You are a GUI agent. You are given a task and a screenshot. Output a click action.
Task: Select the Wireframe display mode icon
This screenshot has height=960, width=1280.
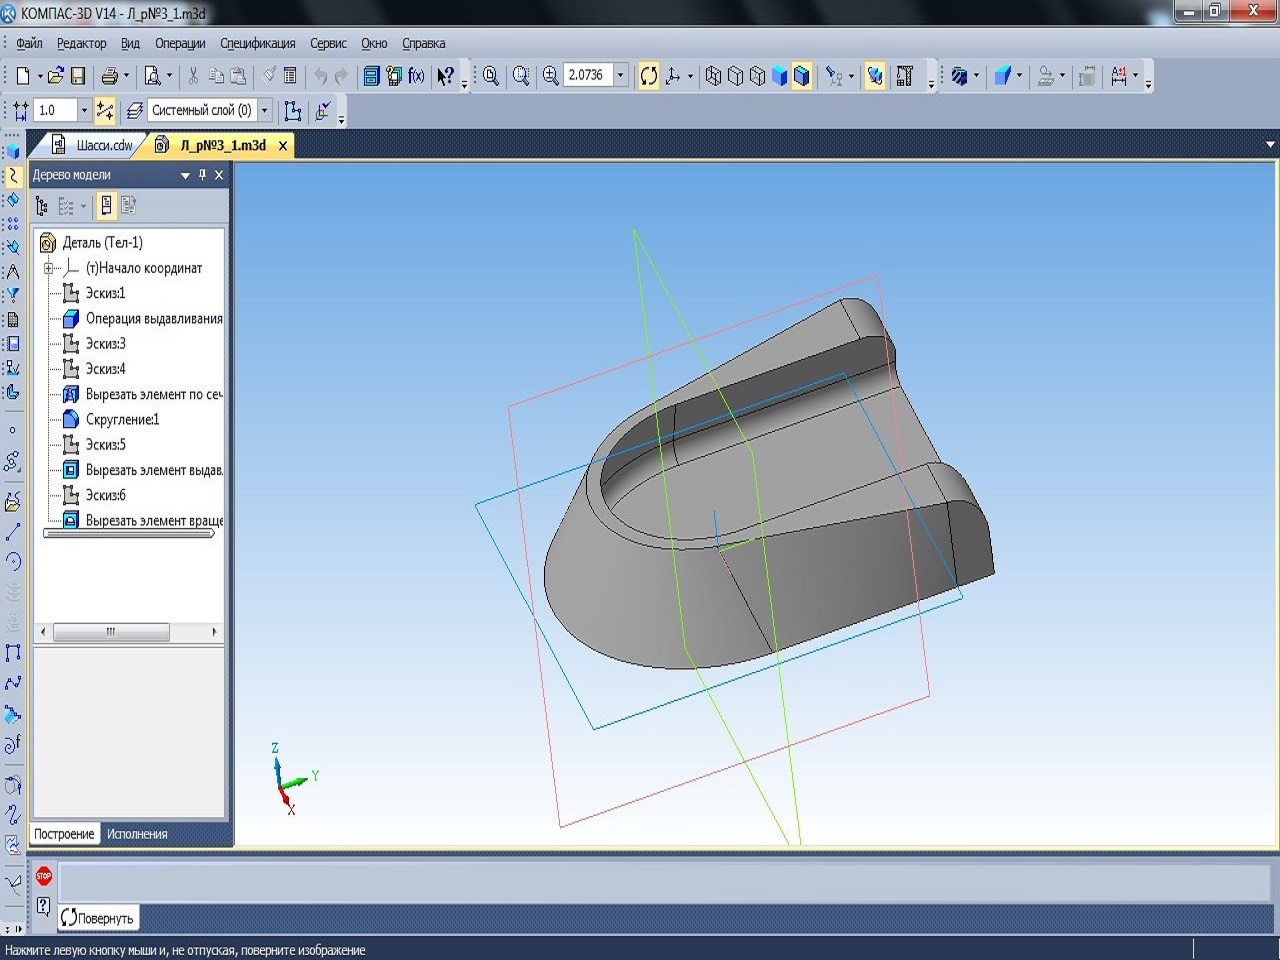coord(713,76)
